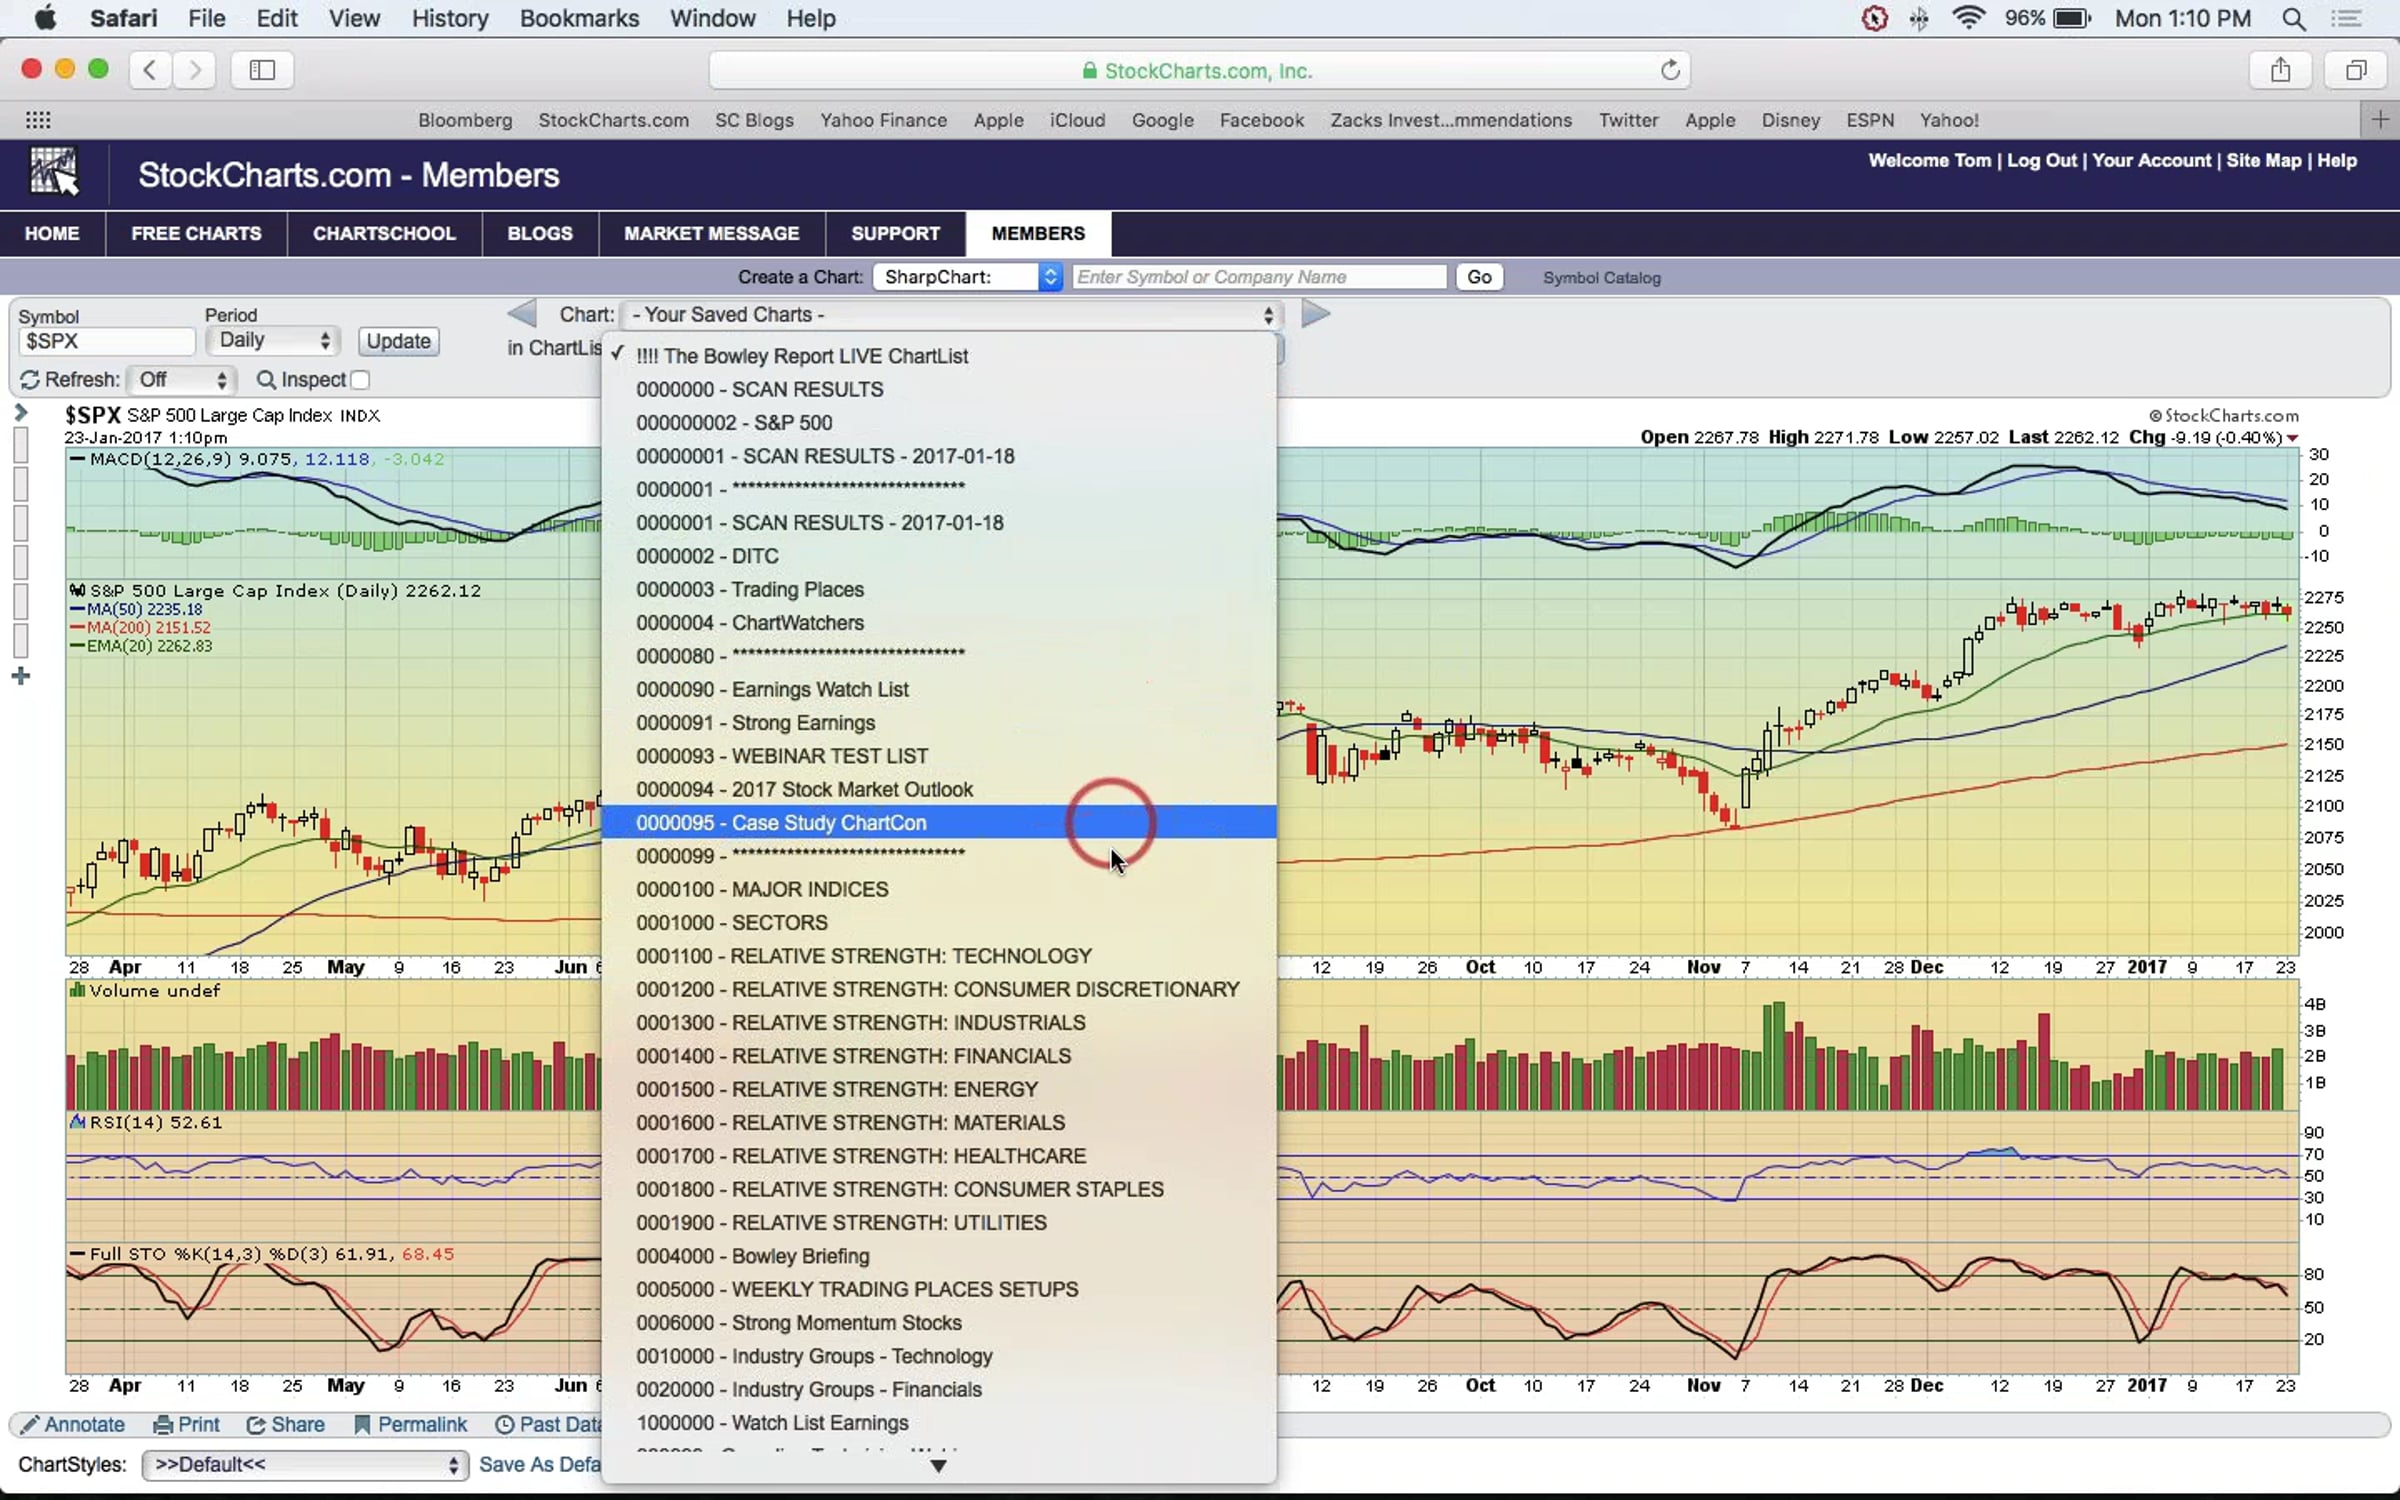The width and height of the screenshot is (2400, 1500).
Task: Click the Share chart option
Action: [286, 1424]
